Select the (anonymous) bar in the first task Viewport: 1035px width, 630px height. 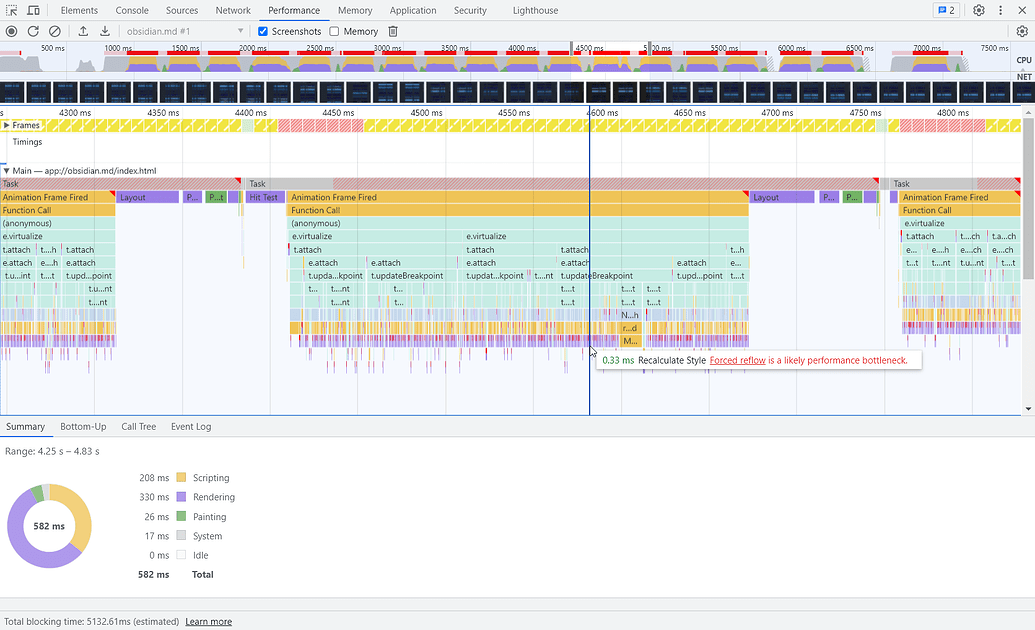pyautogui.click(x=58, y=223)
